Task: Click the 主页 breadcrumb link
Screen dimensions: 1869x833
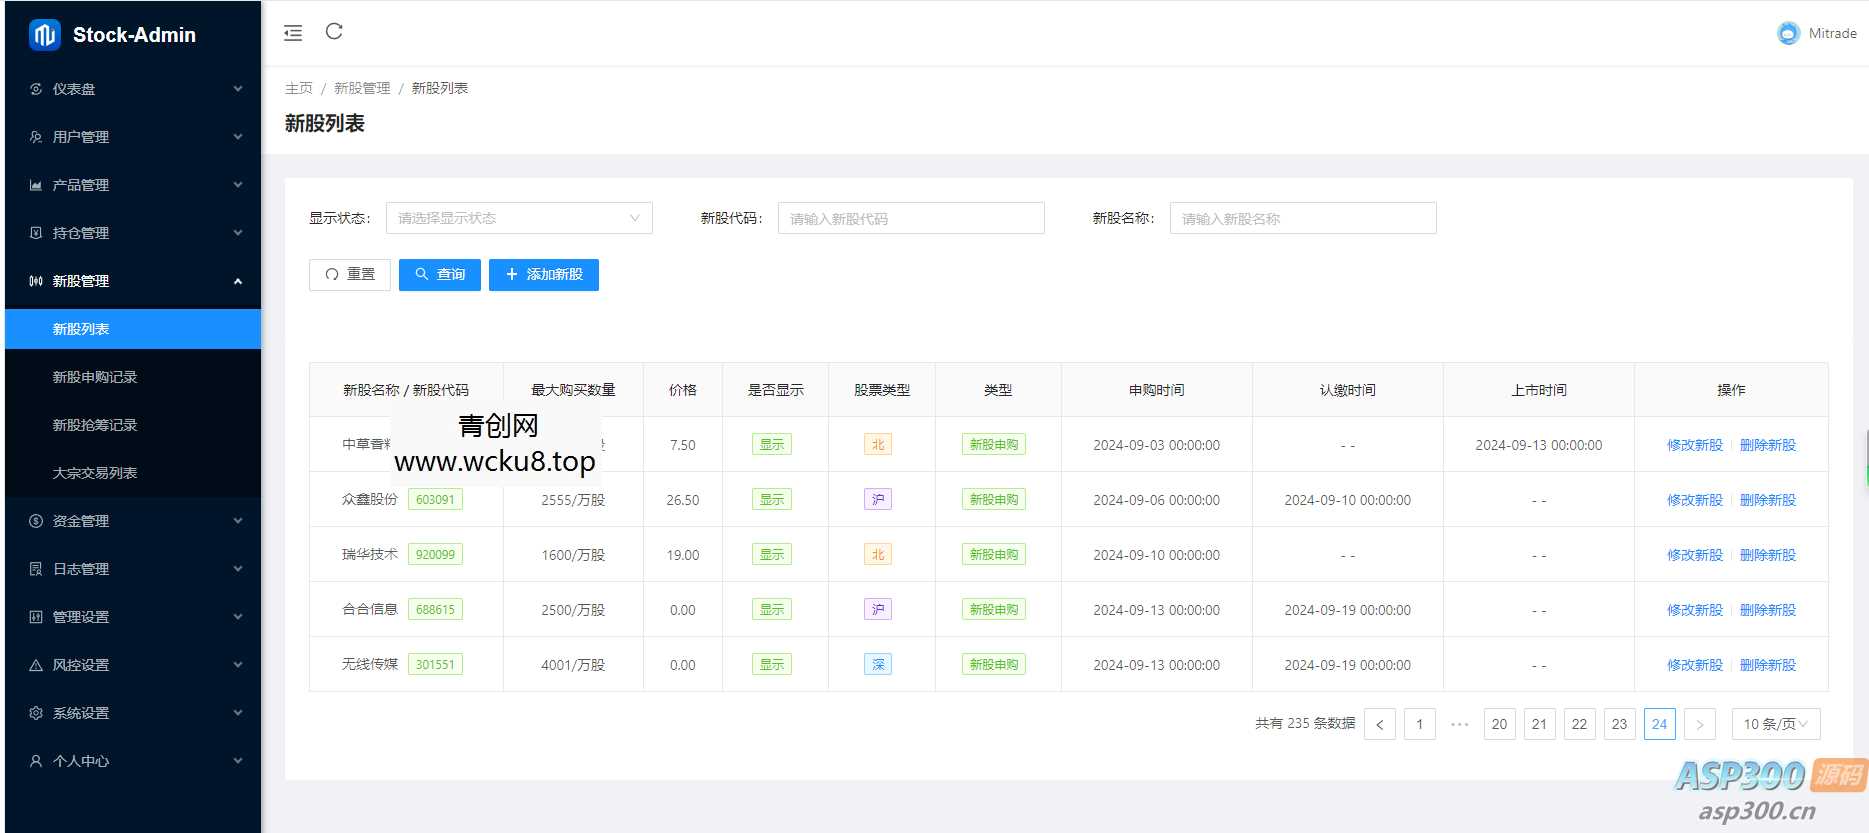Action: [x=299, y=88]
